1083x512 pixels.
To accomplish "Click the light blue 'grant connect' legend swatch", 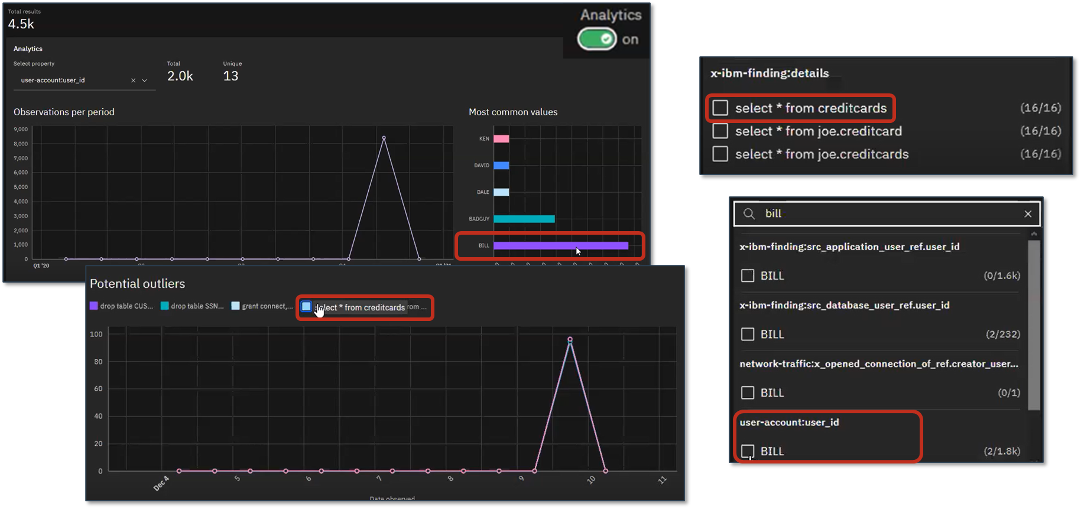I will (x=235, y=306).
